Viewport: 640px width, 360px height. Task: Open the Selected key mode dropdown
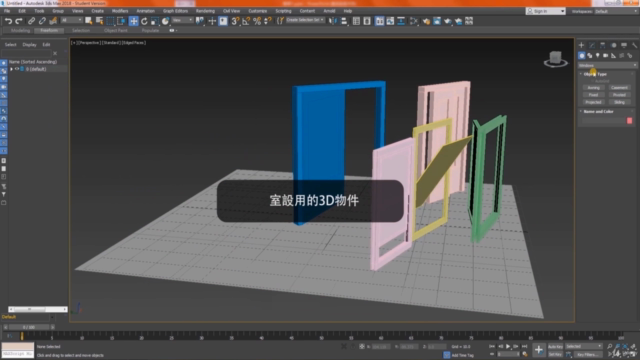click(x=584, y=346)
